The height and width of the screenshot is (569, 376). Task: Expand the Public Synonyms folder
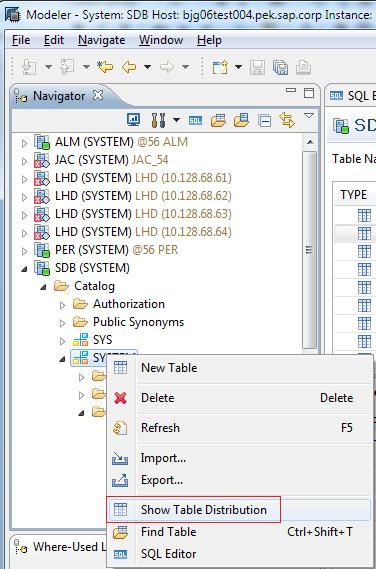point(62,323)
